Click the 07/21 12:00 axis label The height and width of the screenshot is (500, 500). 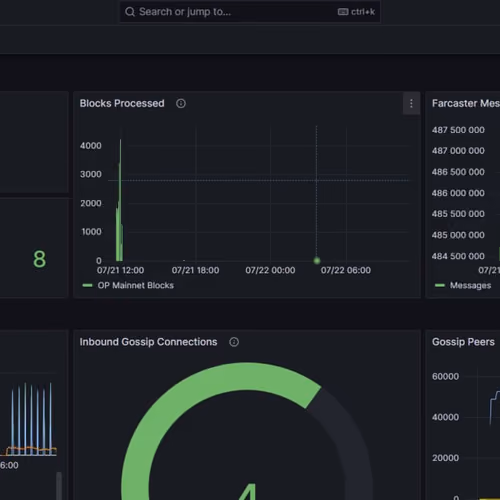point(120,270)
